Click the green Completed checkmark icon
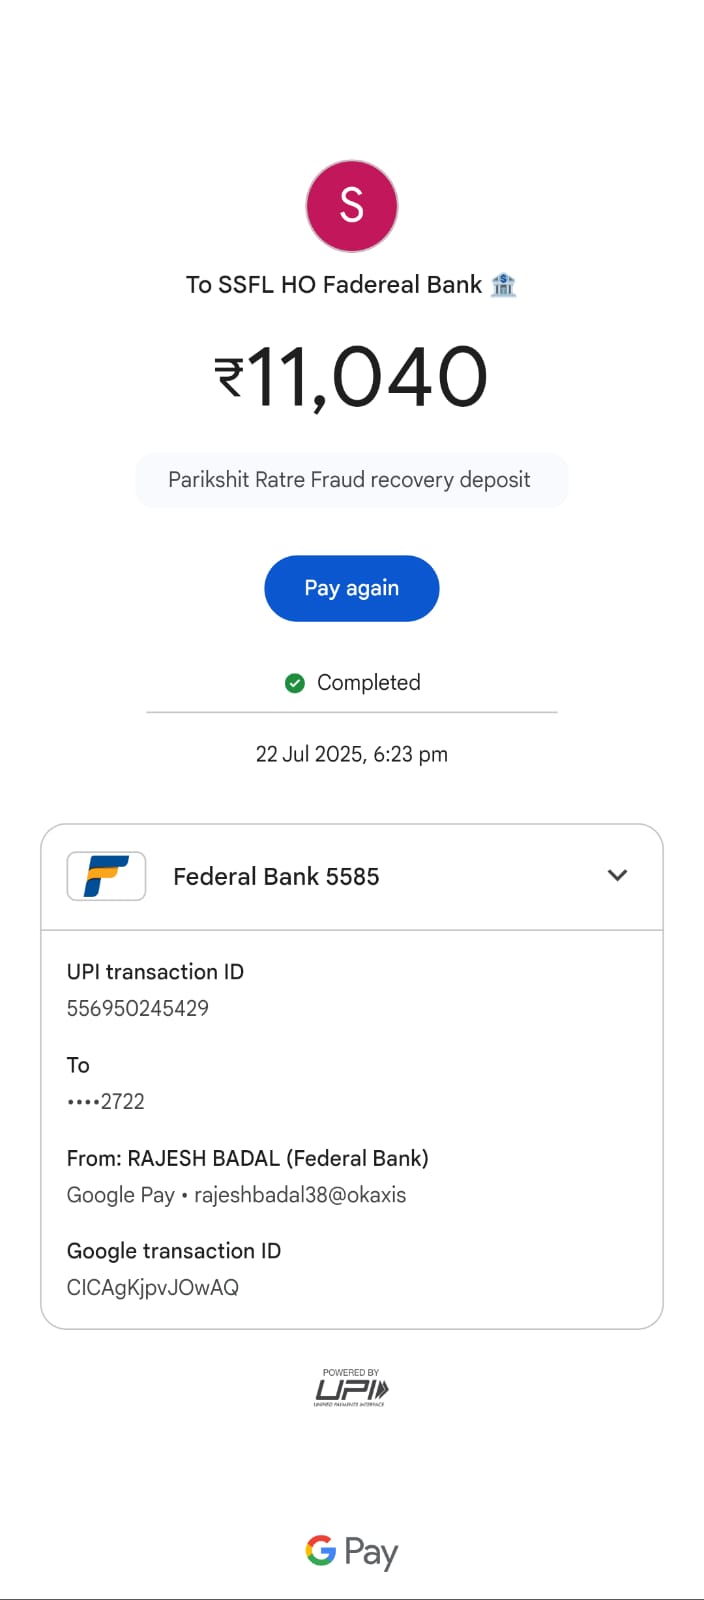704x1600 pixels. point(294,683)
